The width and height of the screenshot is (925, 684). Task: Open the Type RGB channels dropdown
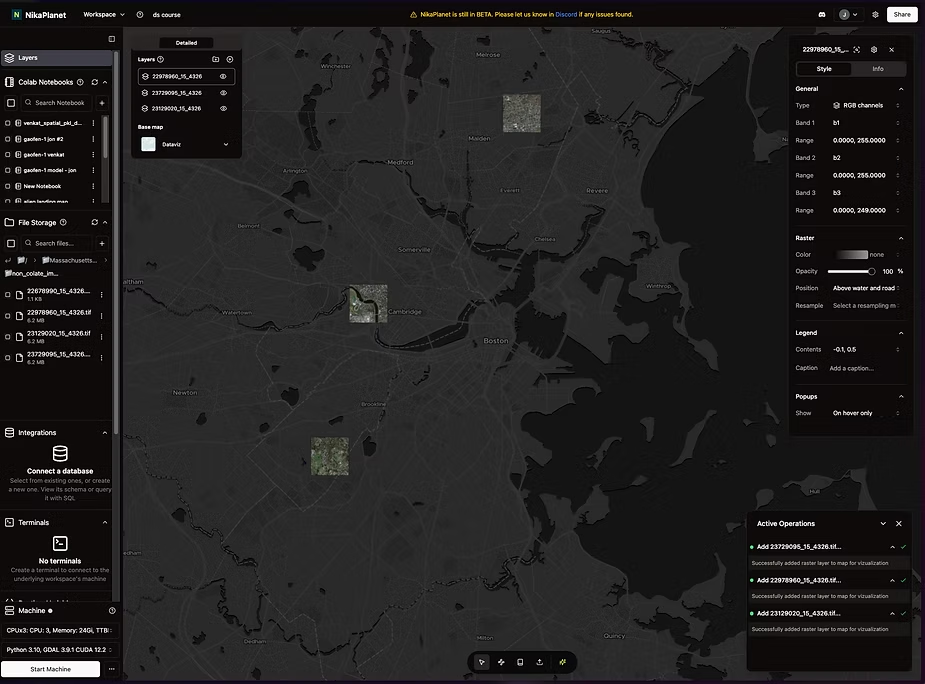pyautogui.click(x=865, y=106)
